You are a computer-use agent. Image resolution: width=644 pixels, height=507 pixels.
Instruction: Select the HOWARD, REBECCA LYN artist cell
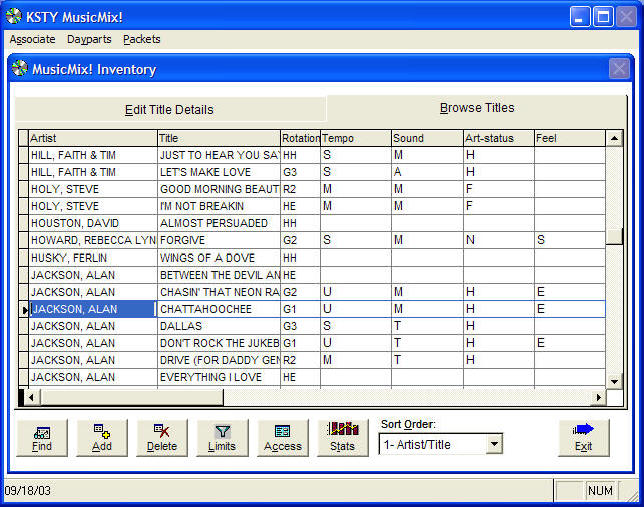(x=93, y=240)
